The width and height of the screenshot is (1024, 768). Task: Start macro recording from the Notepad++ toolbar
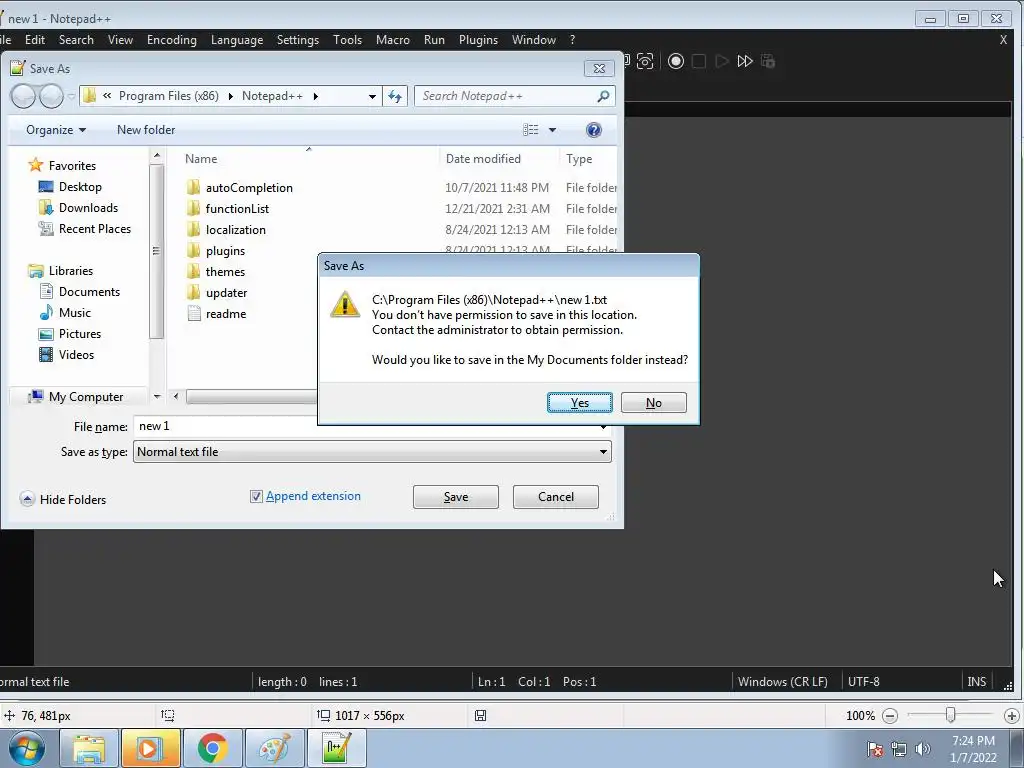676,61
